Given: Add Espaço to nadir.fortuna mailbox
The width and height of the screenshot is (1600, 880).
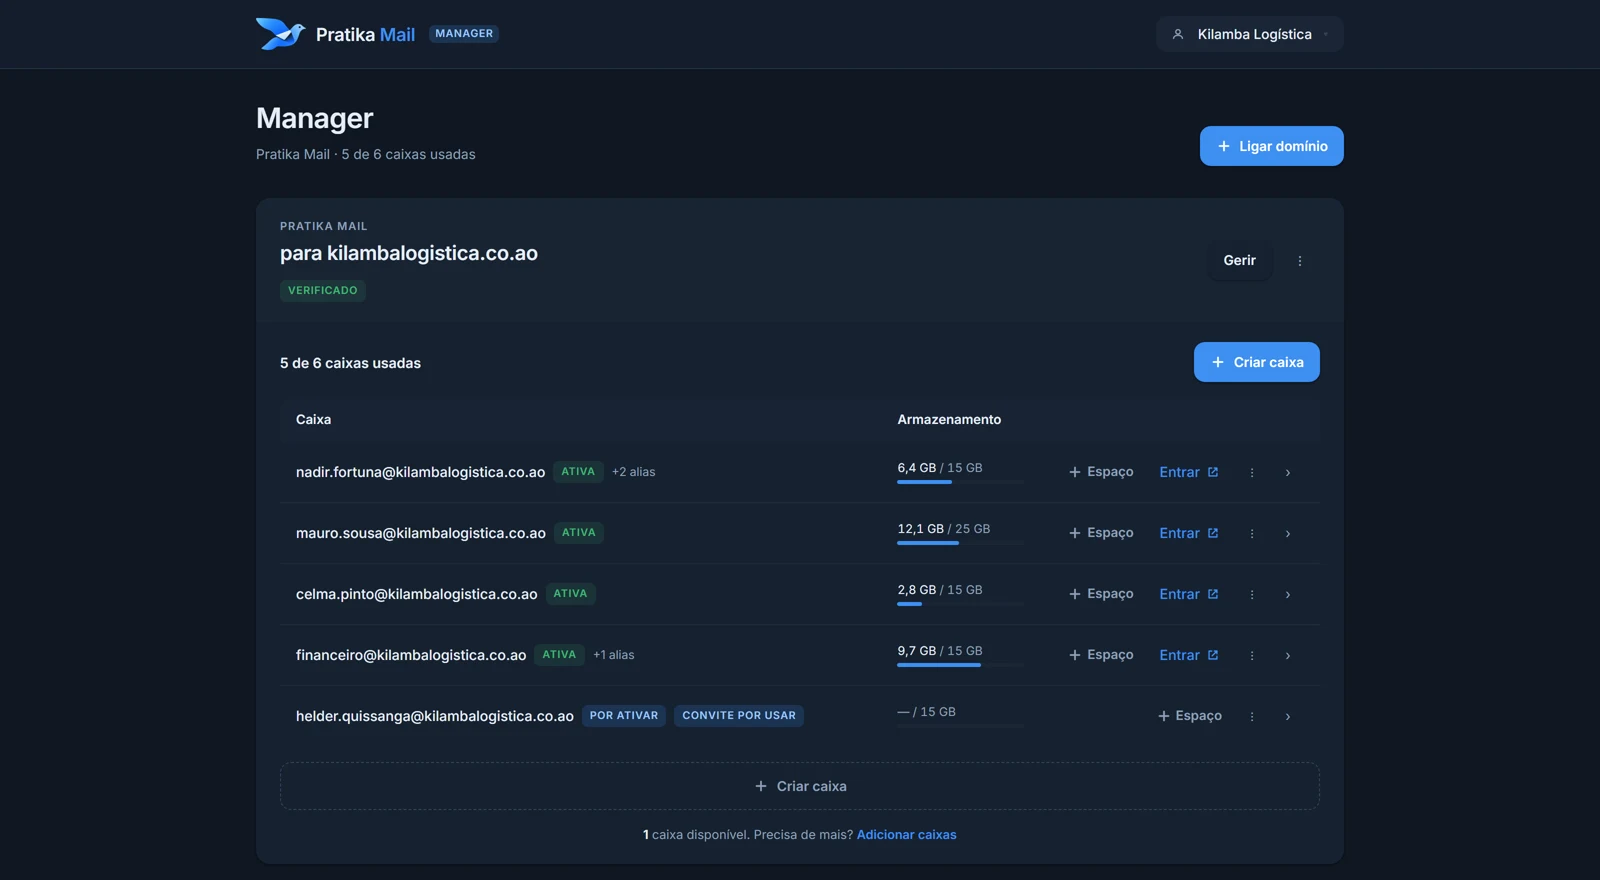Looking at the screenshot, I should (1101, 472).
